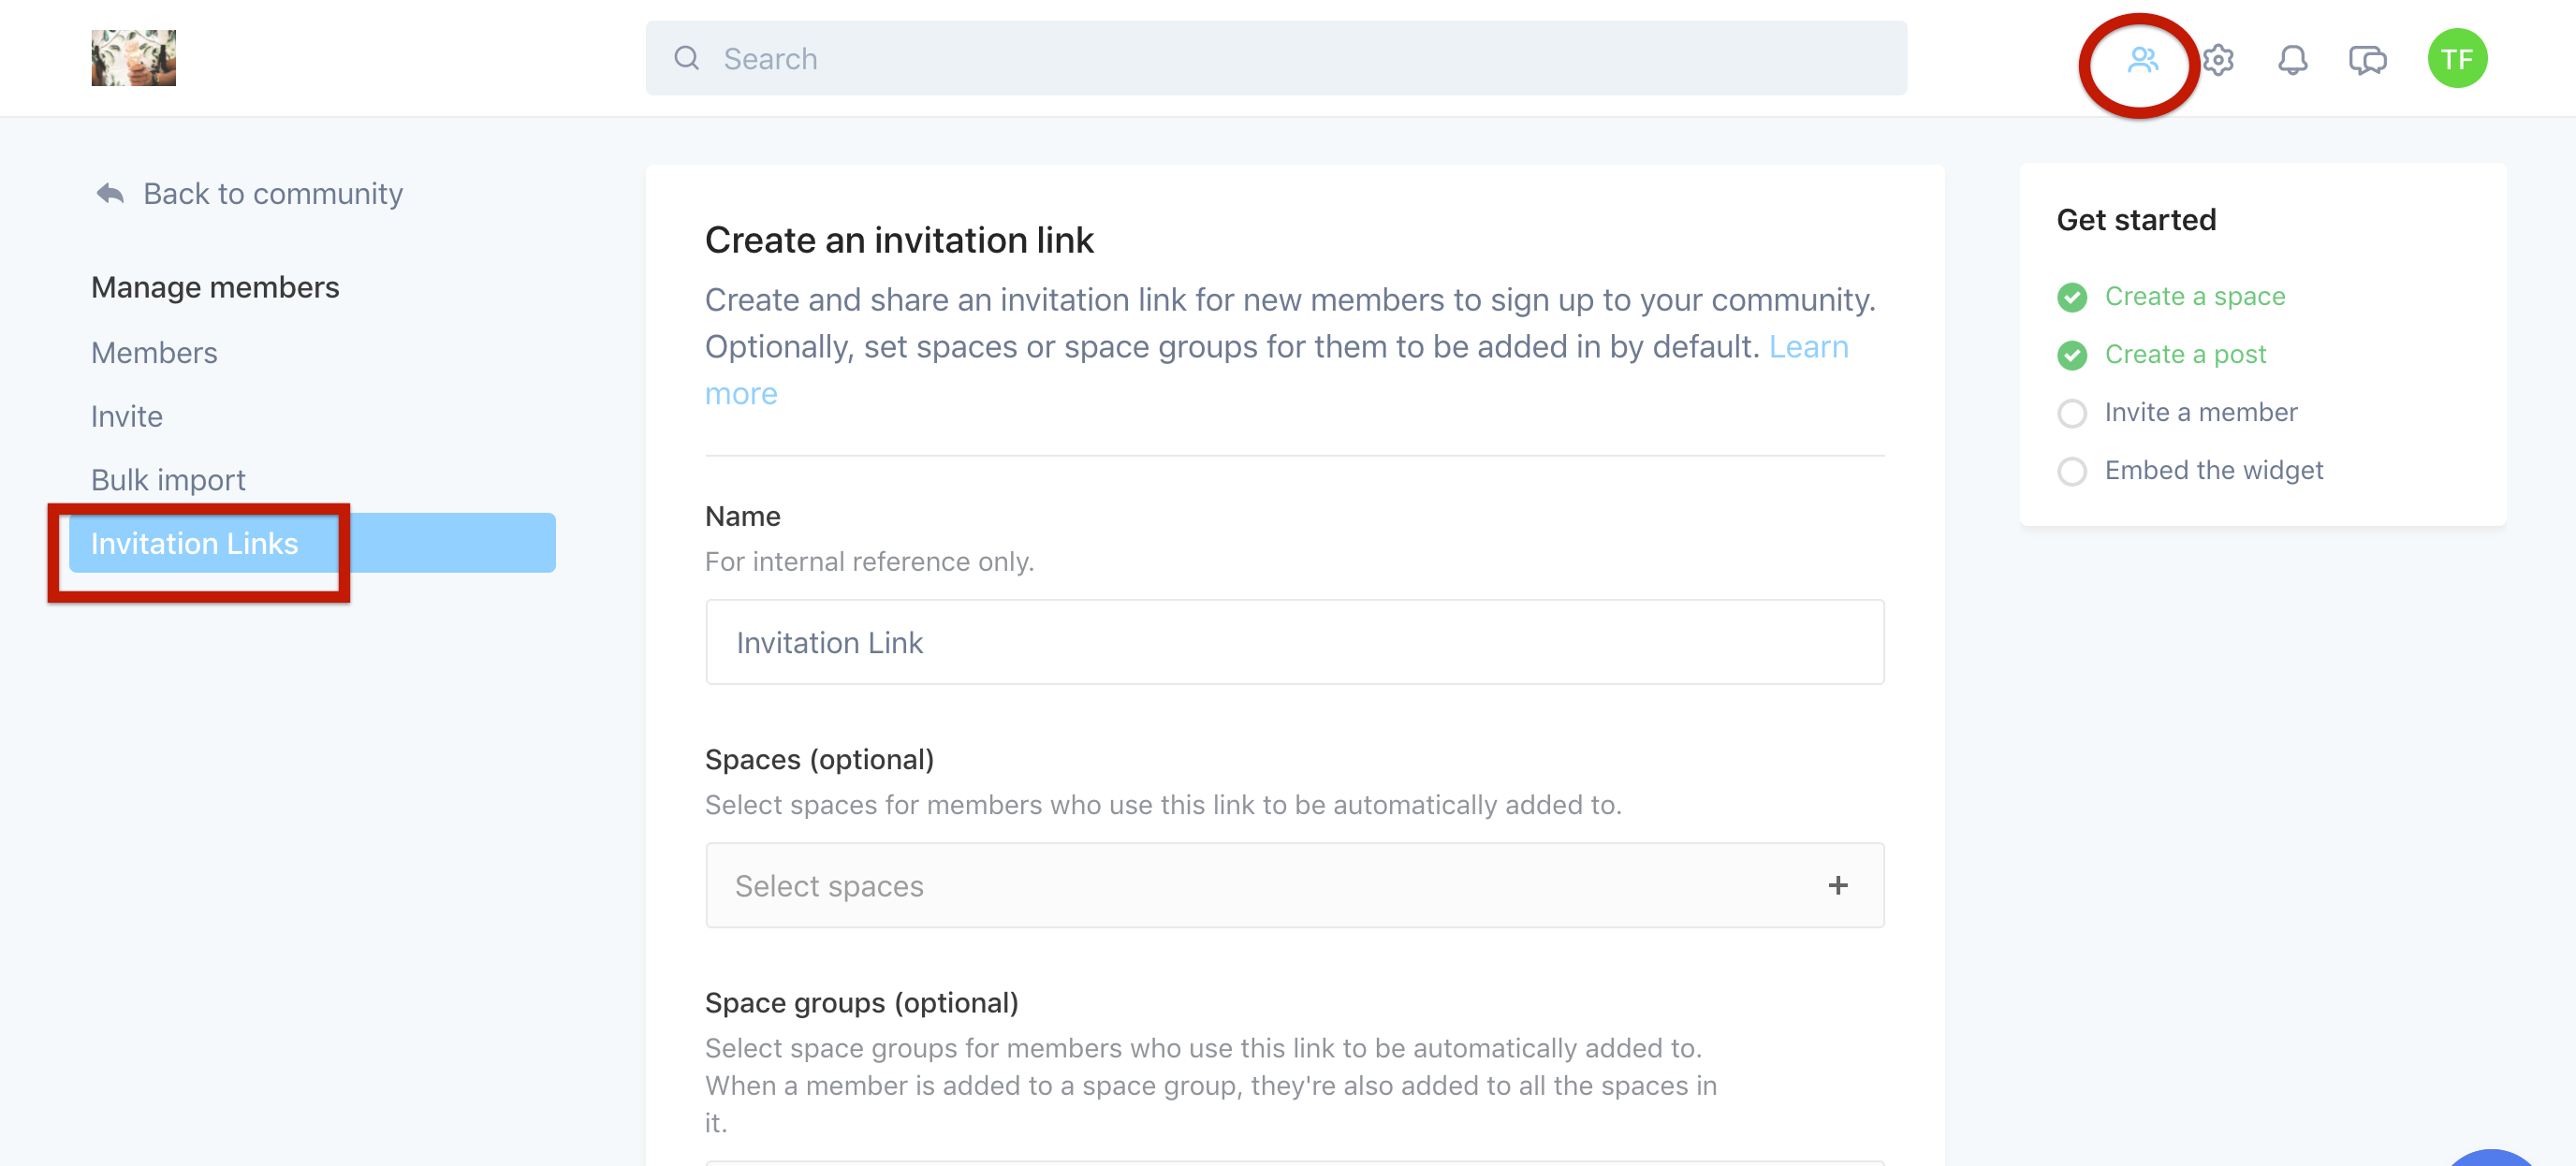
Task: Click green check beside Create a post
Action: tap(2072, 355)
